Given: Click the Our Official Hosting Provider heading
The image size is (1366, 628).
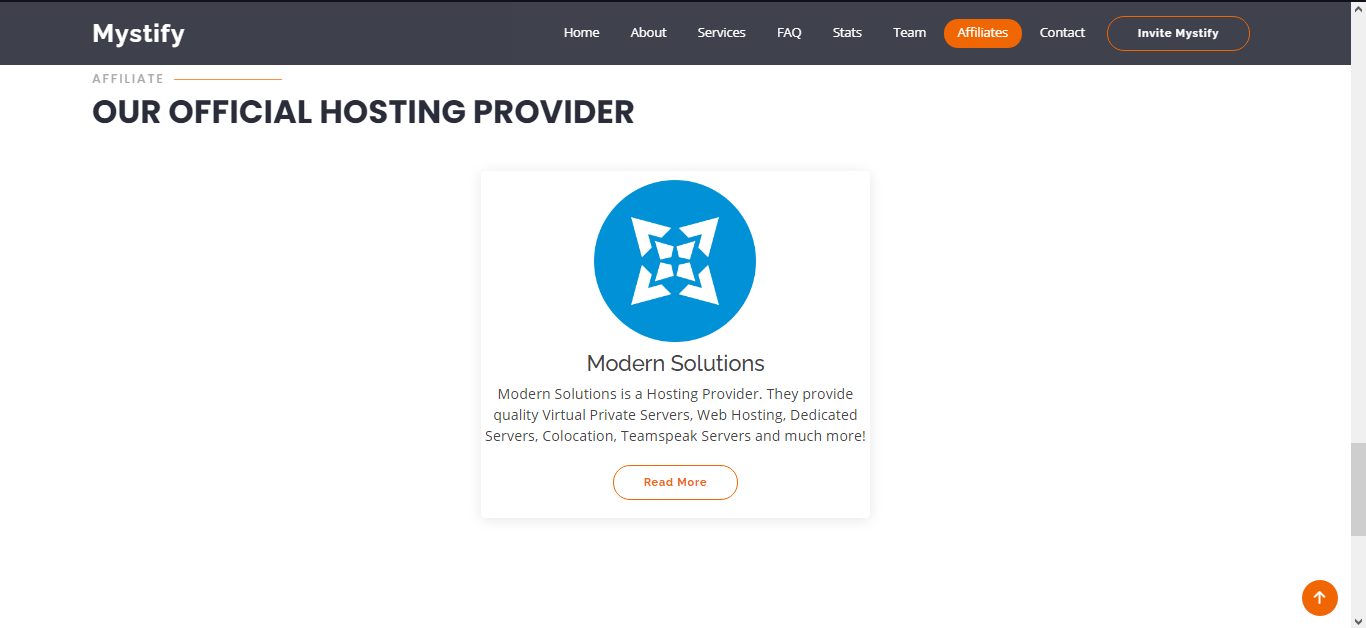Looking at the screenshot, I should [363, 112].
